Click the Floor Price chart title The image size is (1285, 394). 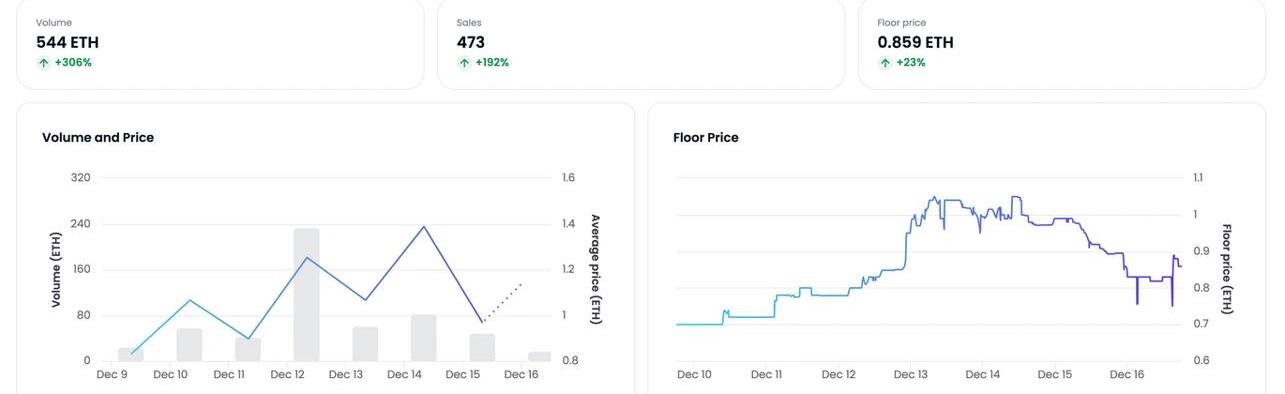coord(706,138)
